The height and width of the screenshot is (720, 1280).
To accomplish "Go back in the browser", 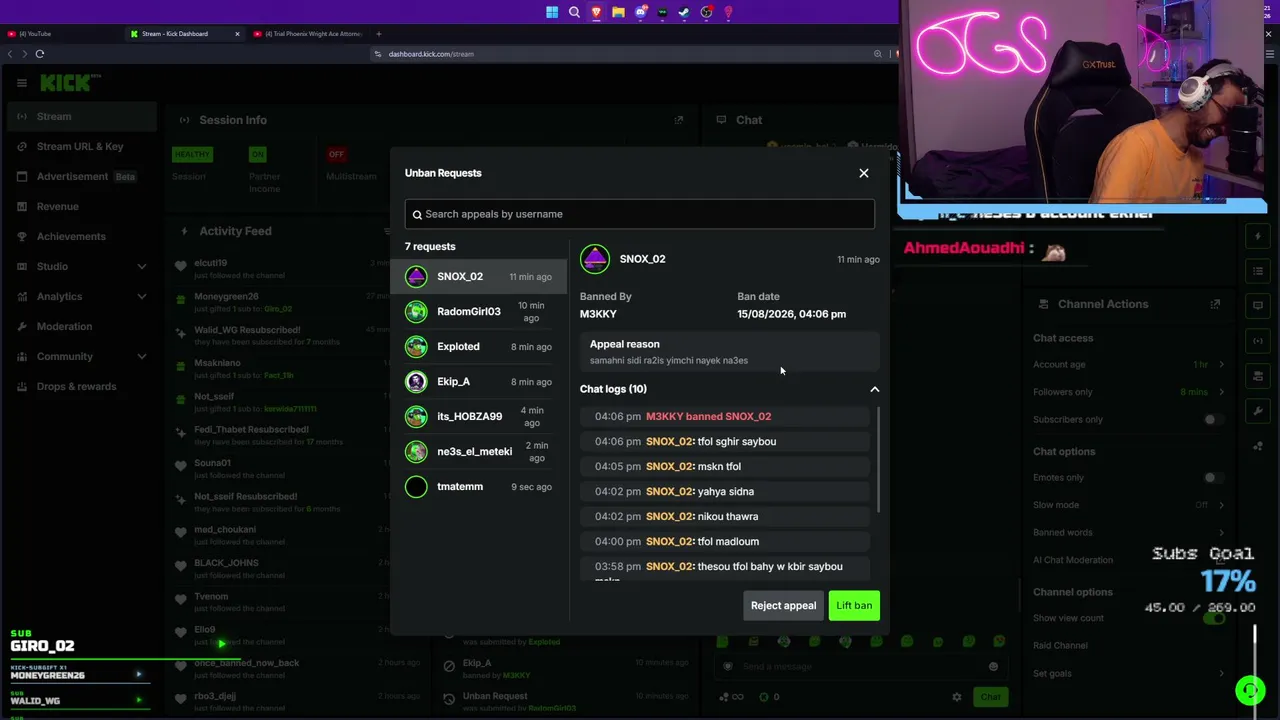I will 10,54.
